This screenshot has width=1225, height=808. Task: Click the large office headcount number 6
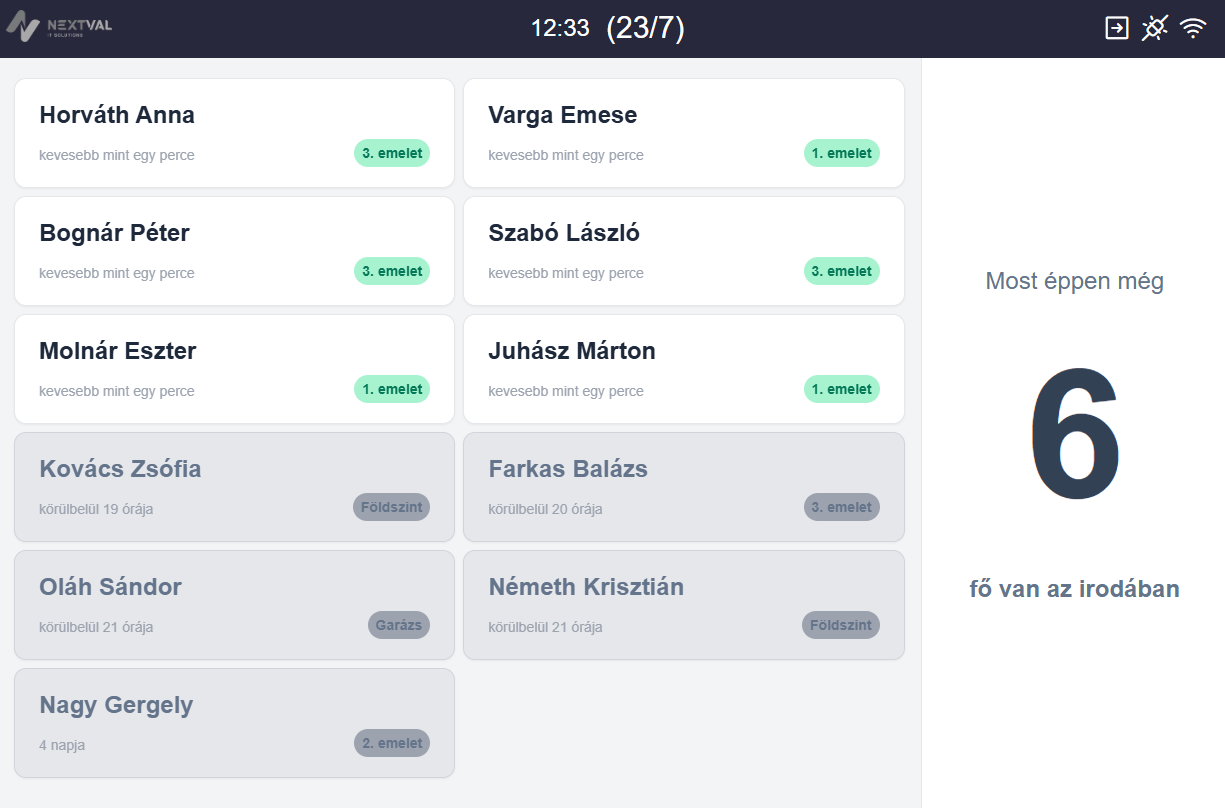1074,435
